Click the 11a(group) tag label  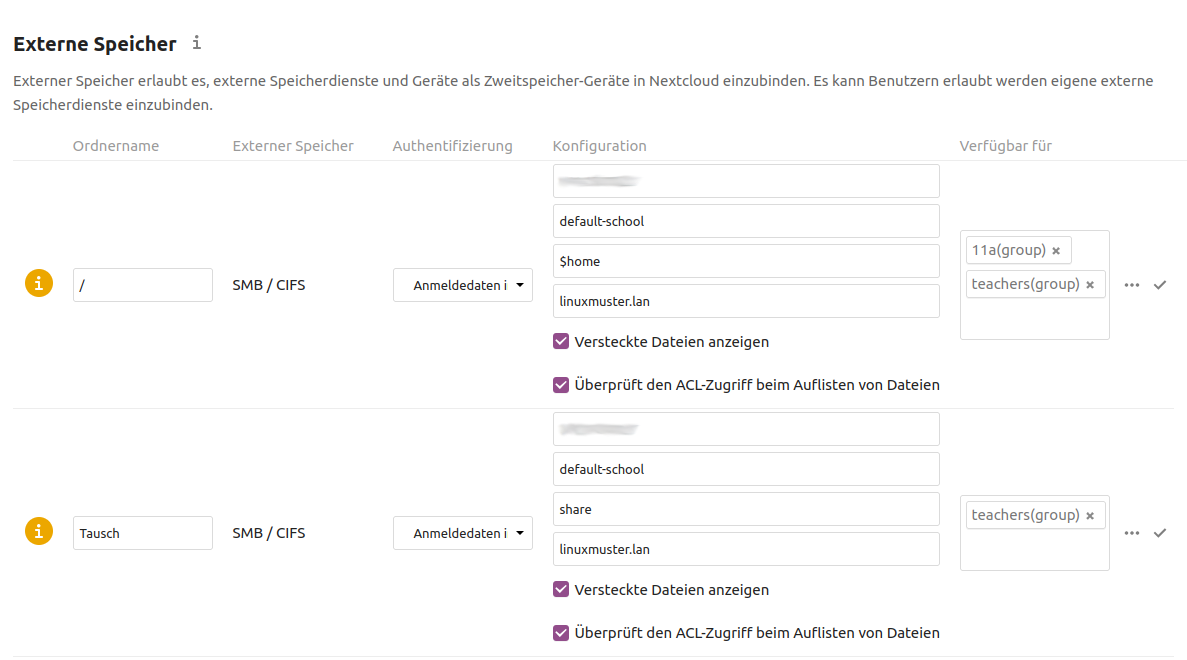coord(1008,250)
